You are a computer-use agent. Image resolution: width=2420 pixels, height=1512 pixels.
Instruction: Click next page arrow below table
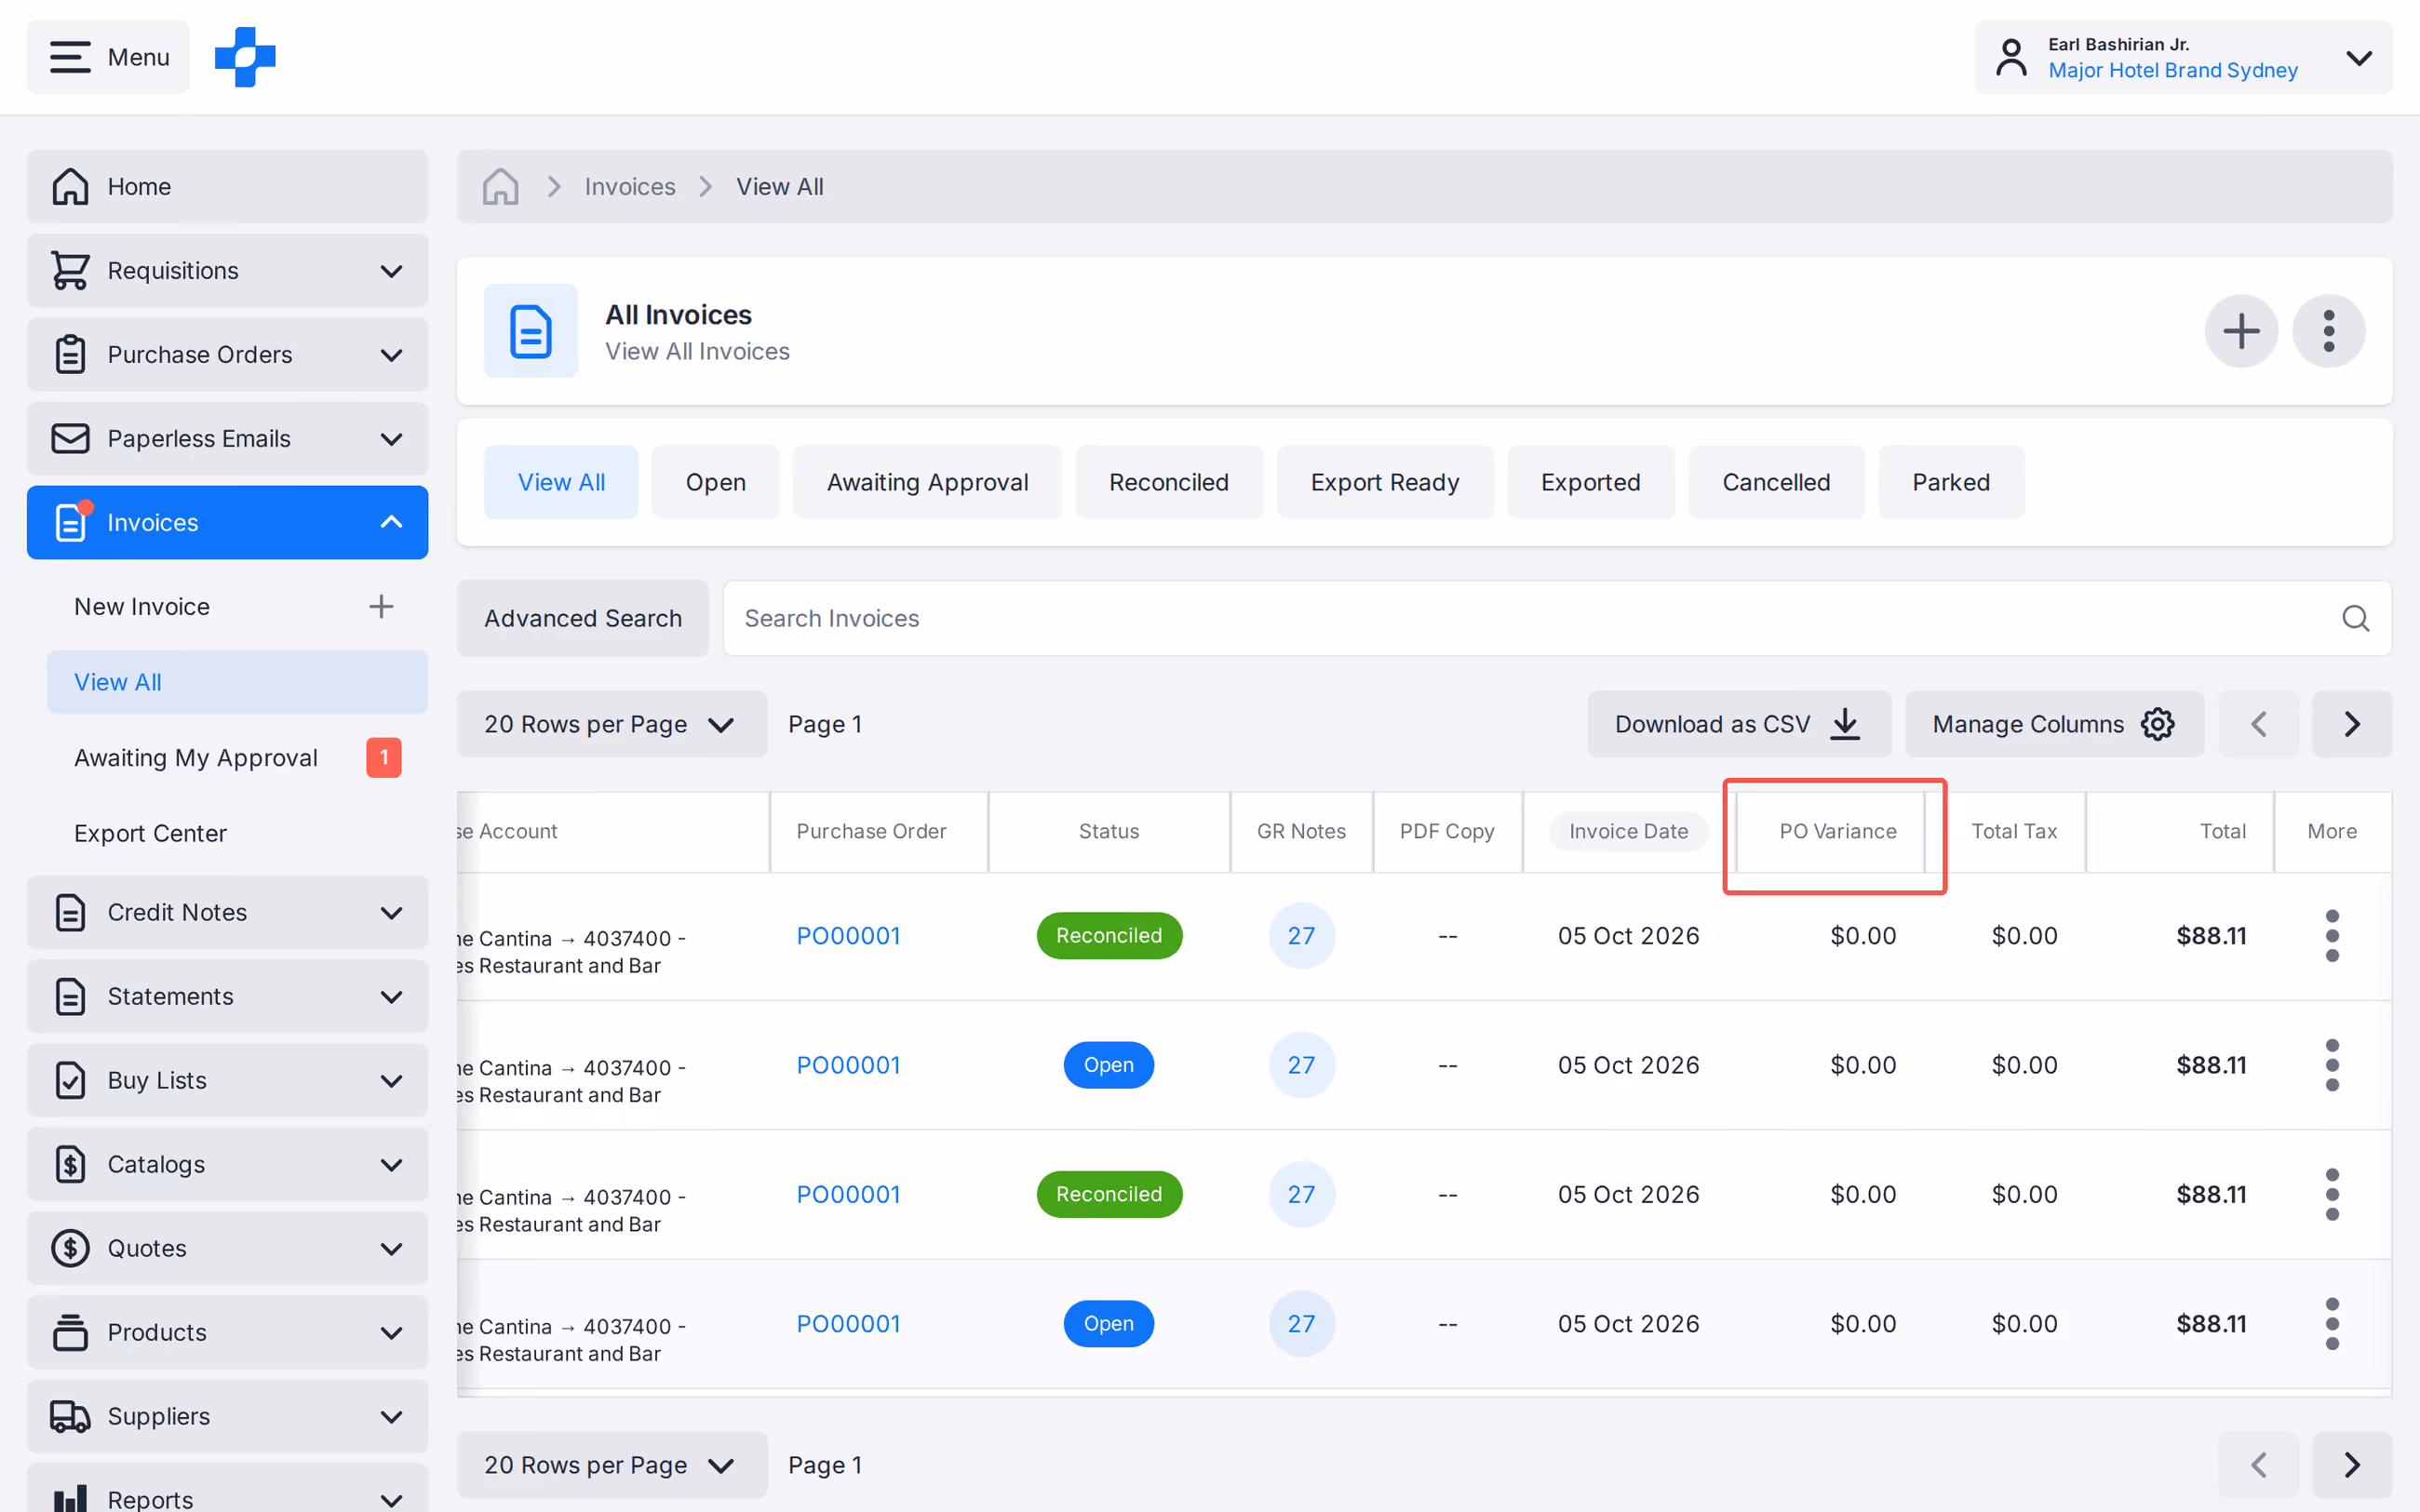[2352, 1465]
